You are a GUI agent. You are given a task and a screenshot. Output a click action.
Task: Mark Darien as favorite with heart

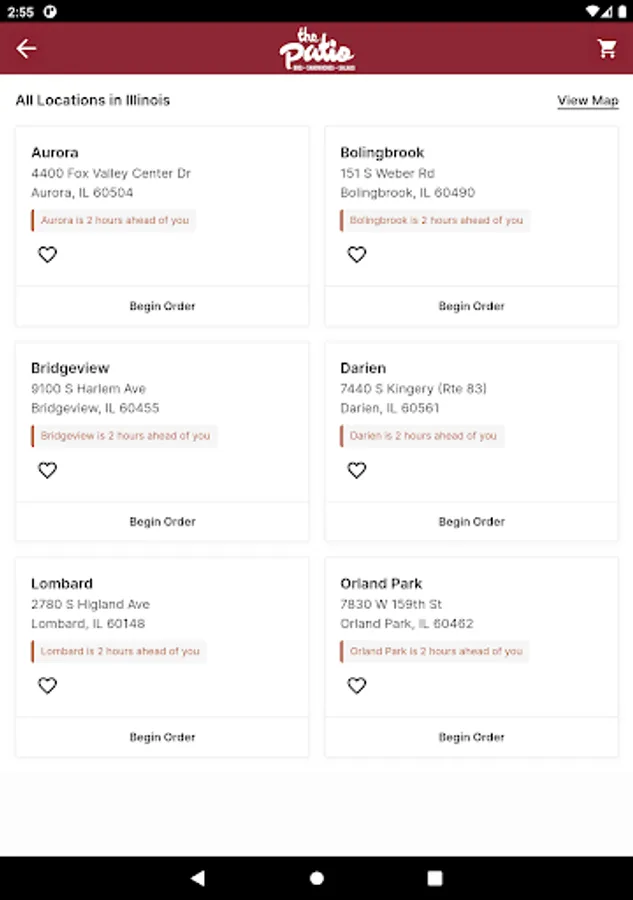[x=357, y=470]
